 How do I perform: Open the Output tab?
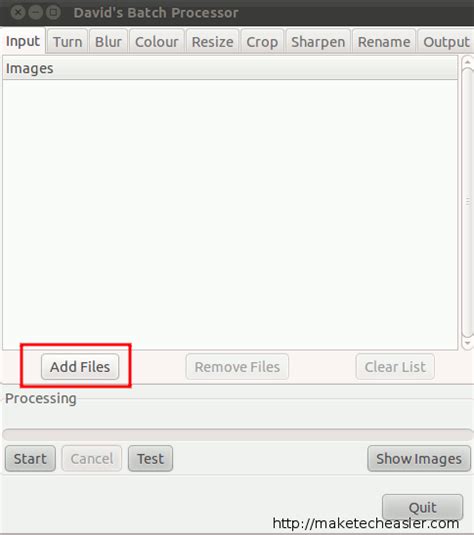pos(446,42)
